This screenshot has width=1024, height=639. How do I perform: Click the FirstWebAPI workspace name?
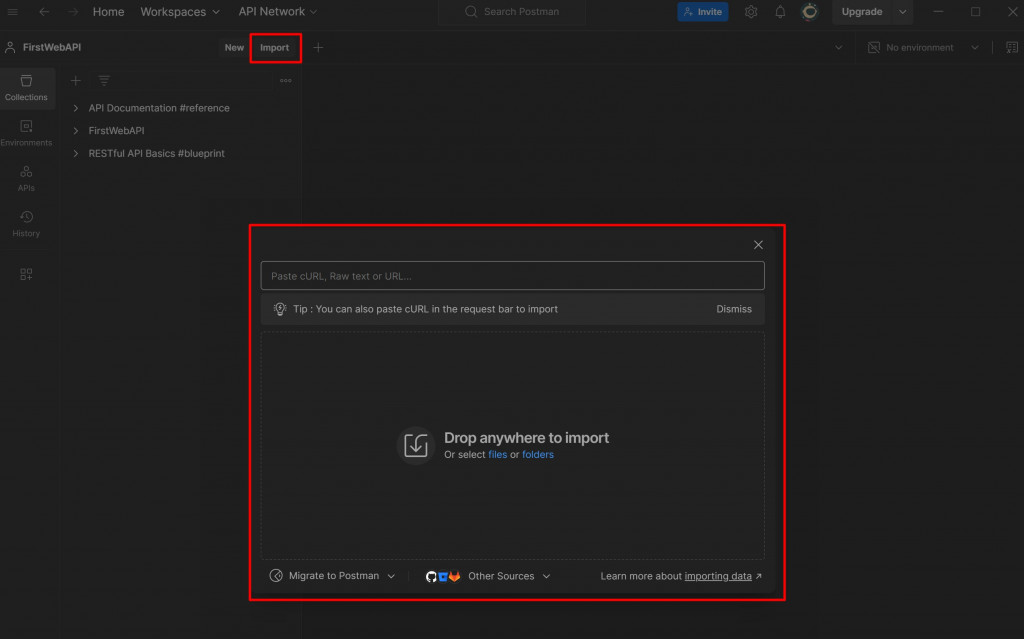click(x=52, y=47)
